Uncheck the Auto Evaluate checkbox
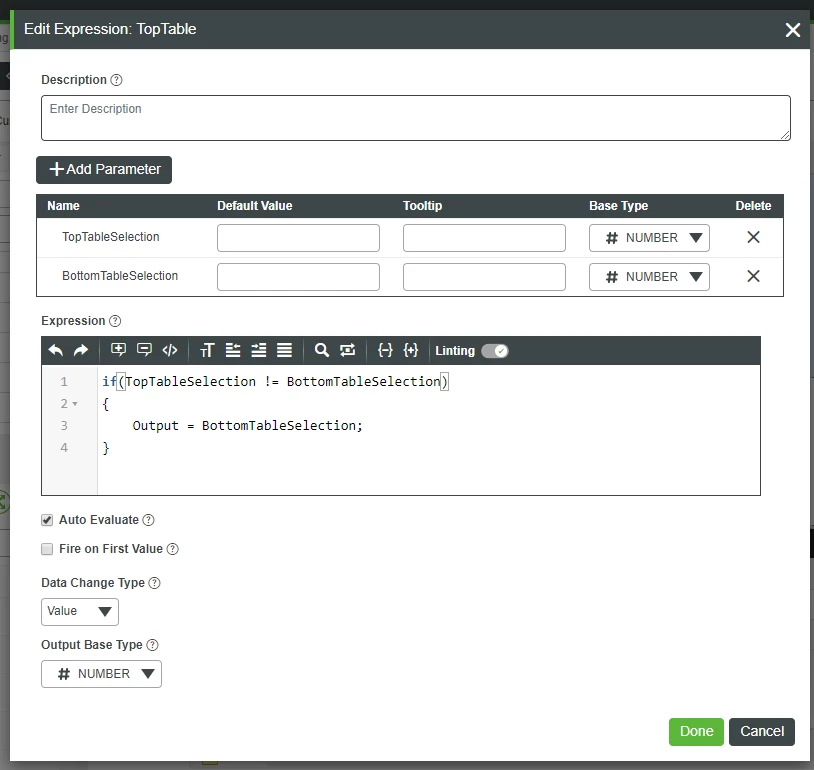This screenshot has width=814, height=770. tap(47, 520)
